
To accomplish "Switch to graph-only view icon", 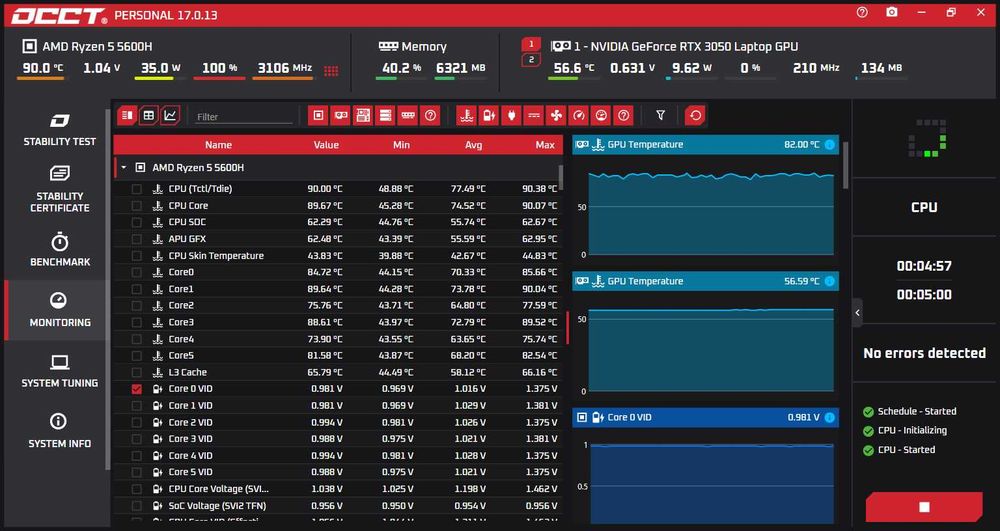I will point(170,115).
